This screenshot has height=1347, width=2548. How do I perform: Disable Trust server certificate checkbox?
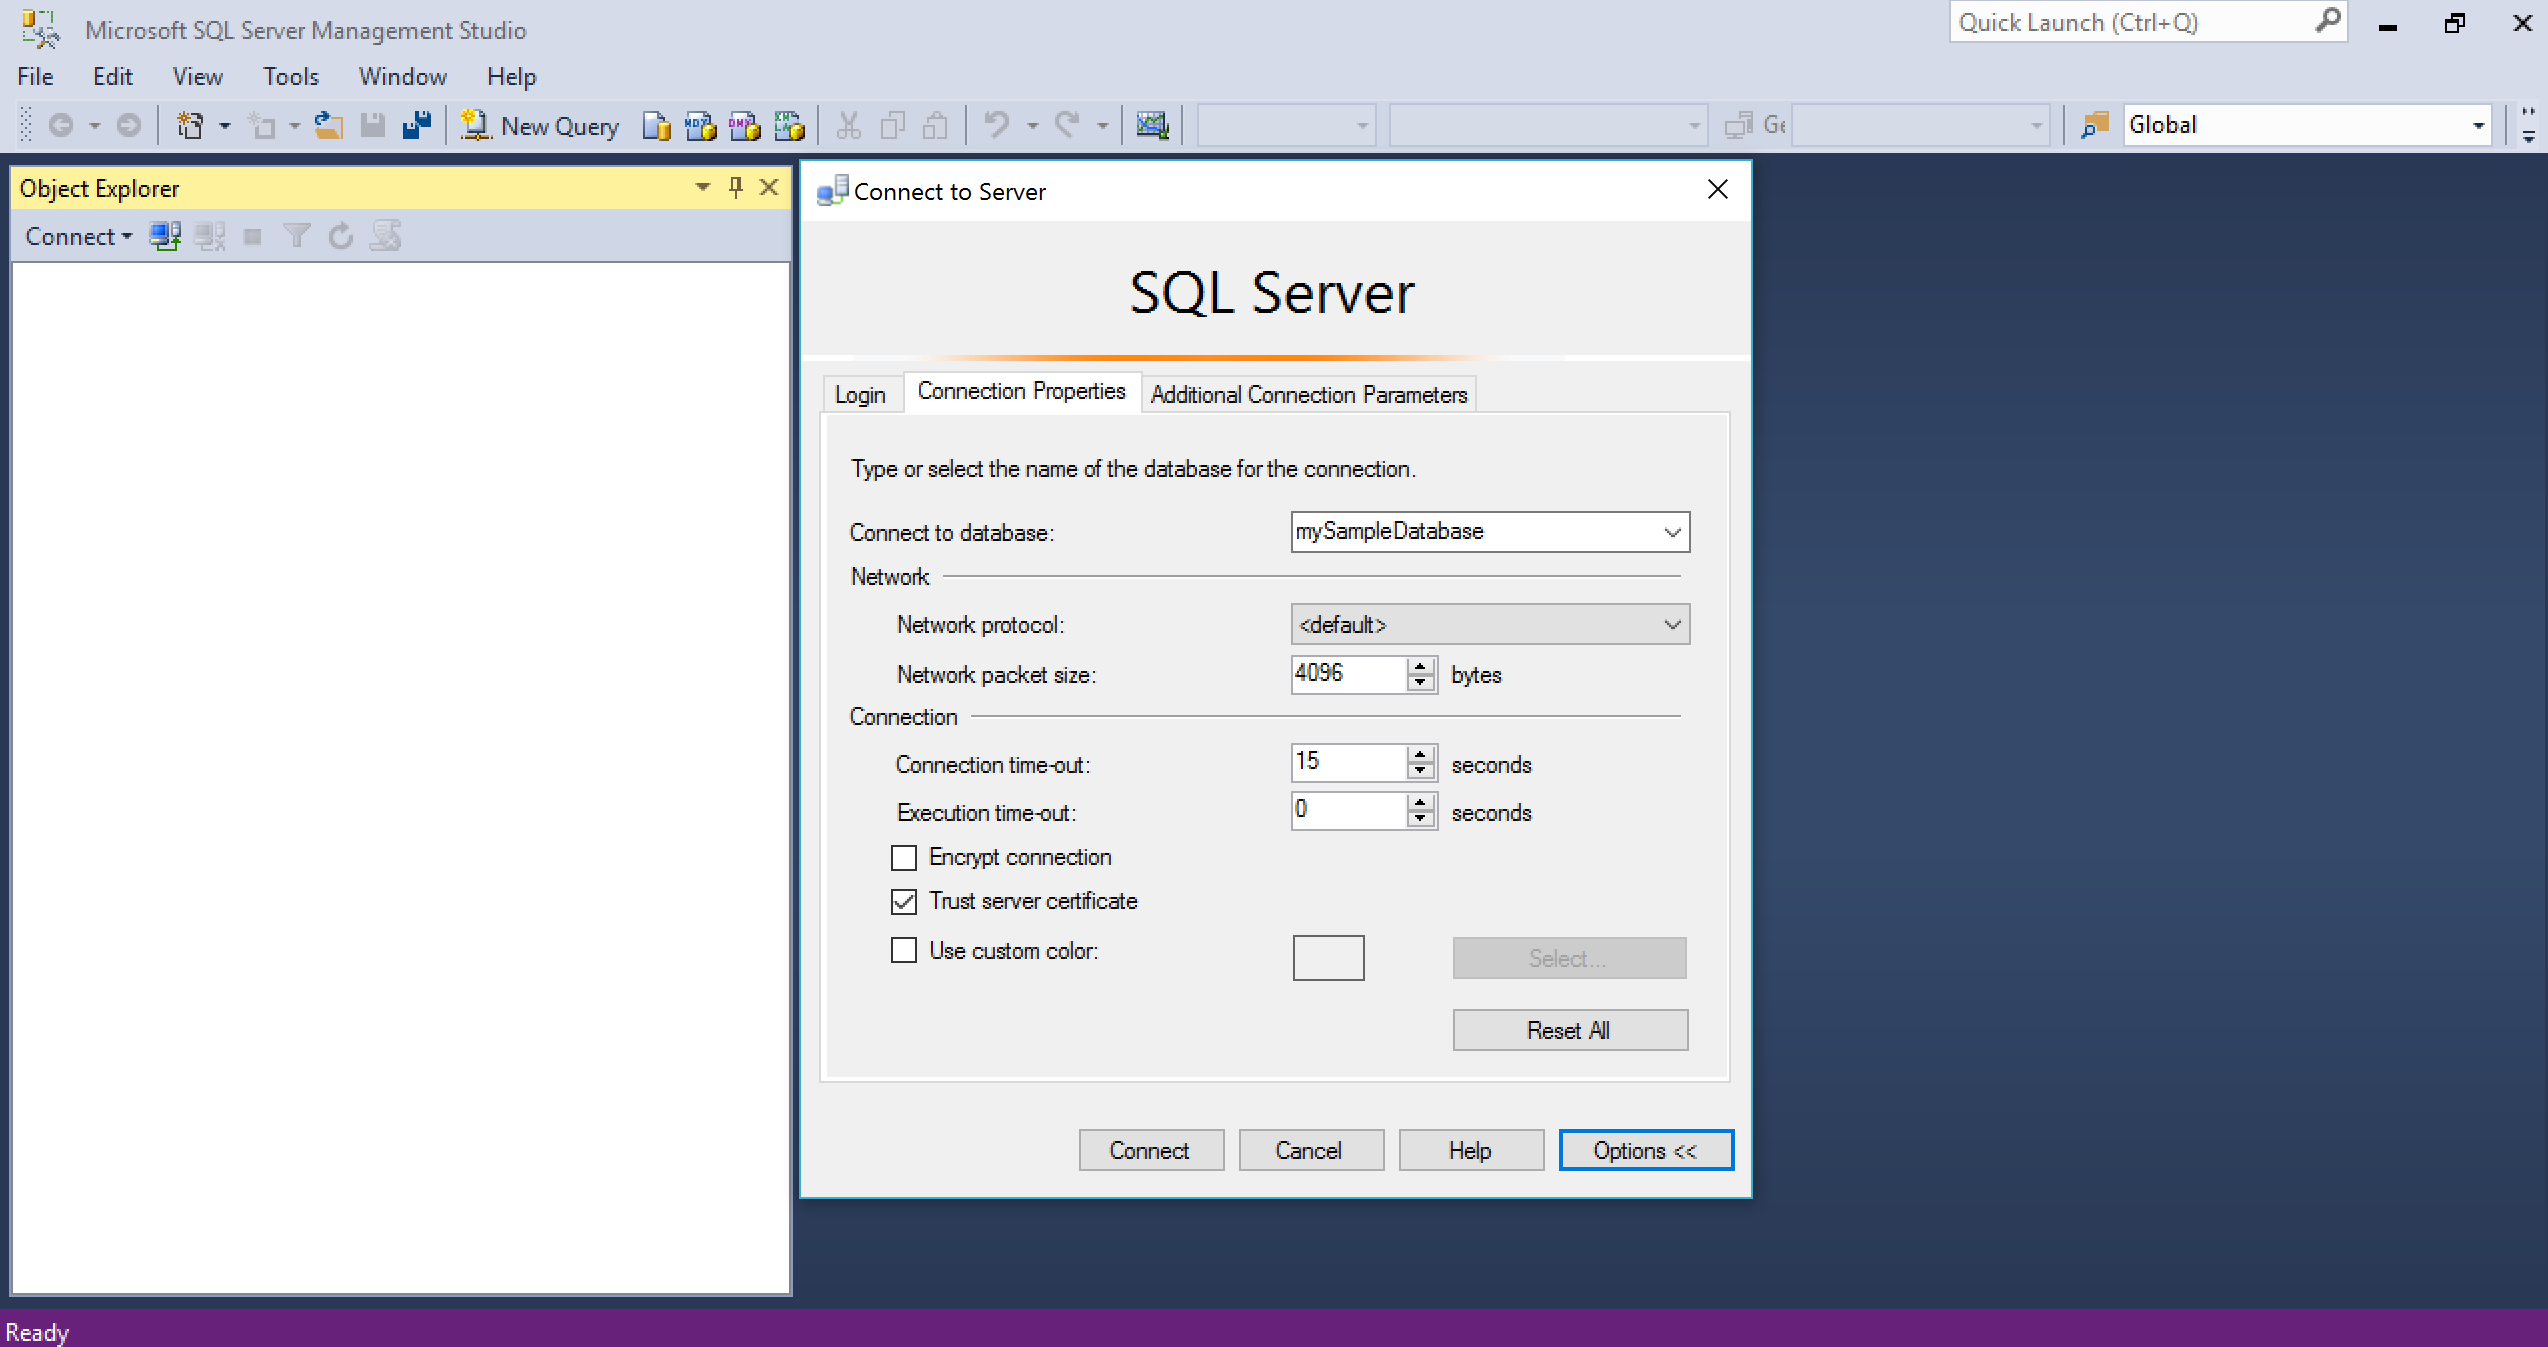coord(903,902)
